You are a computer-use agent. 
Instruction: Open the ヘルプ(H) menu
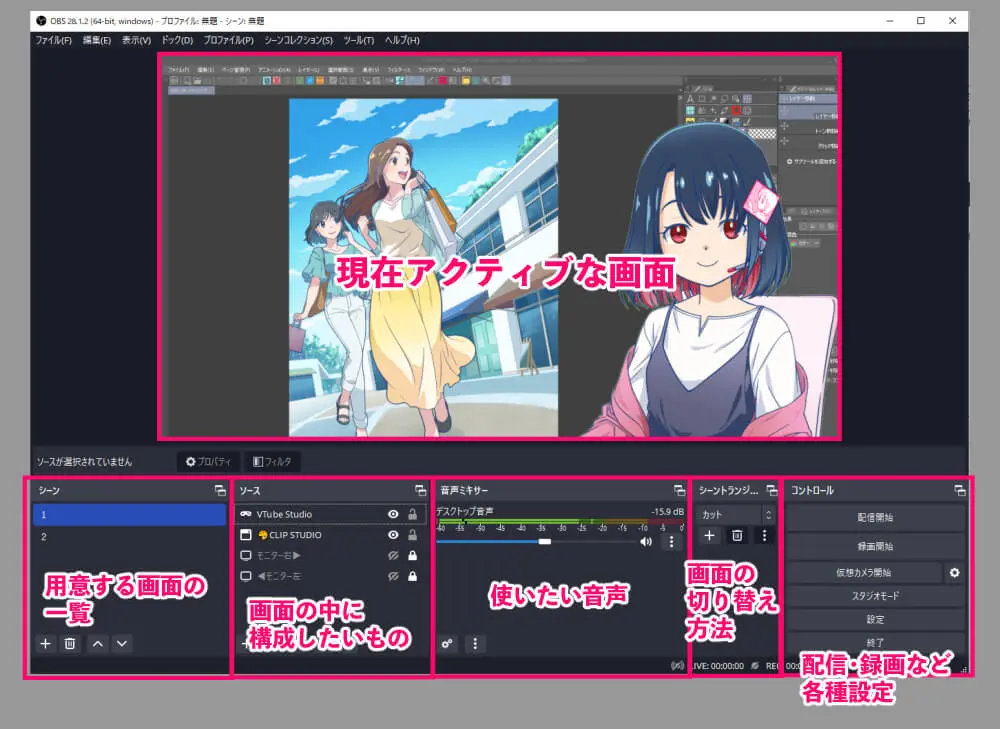402,40
